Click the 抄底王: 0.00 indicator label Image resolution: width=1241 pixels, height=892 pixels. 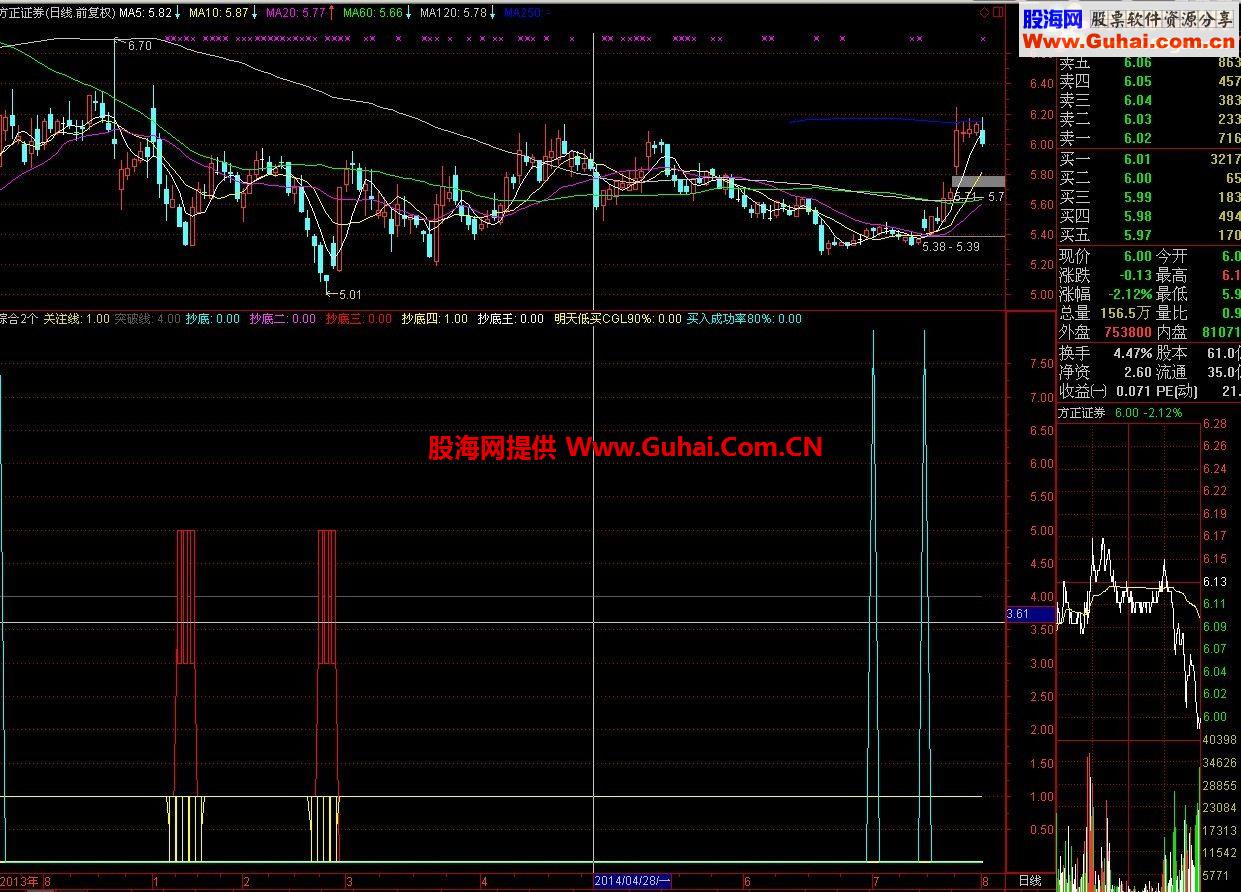tap(511, 319)
